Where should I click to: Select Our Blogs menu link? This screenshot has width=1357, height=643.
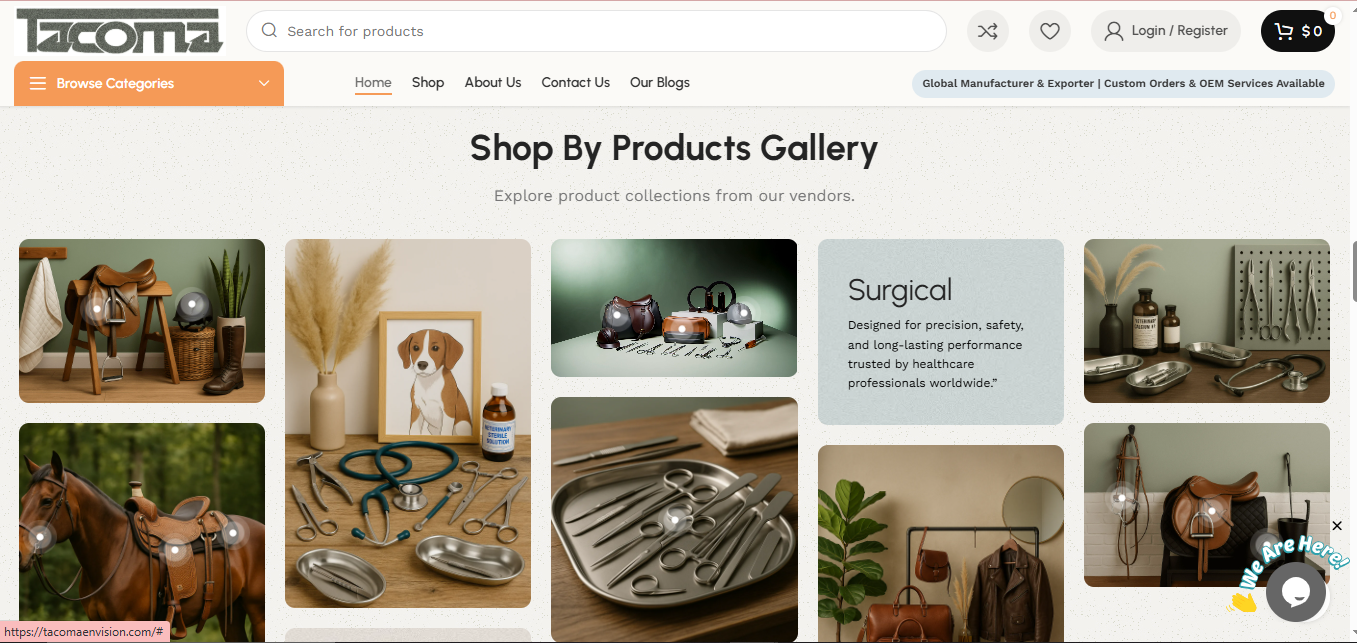click(x=660, y=83)
